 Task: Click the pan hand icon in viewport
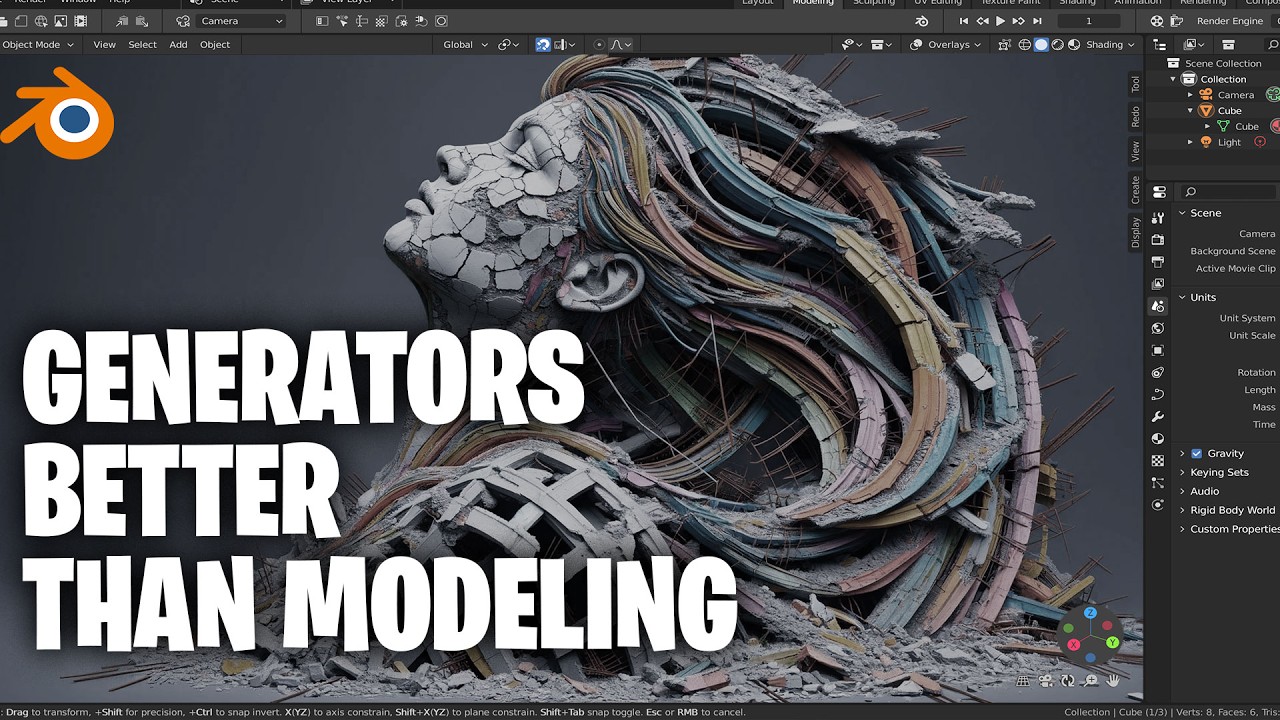point(1113,680)
